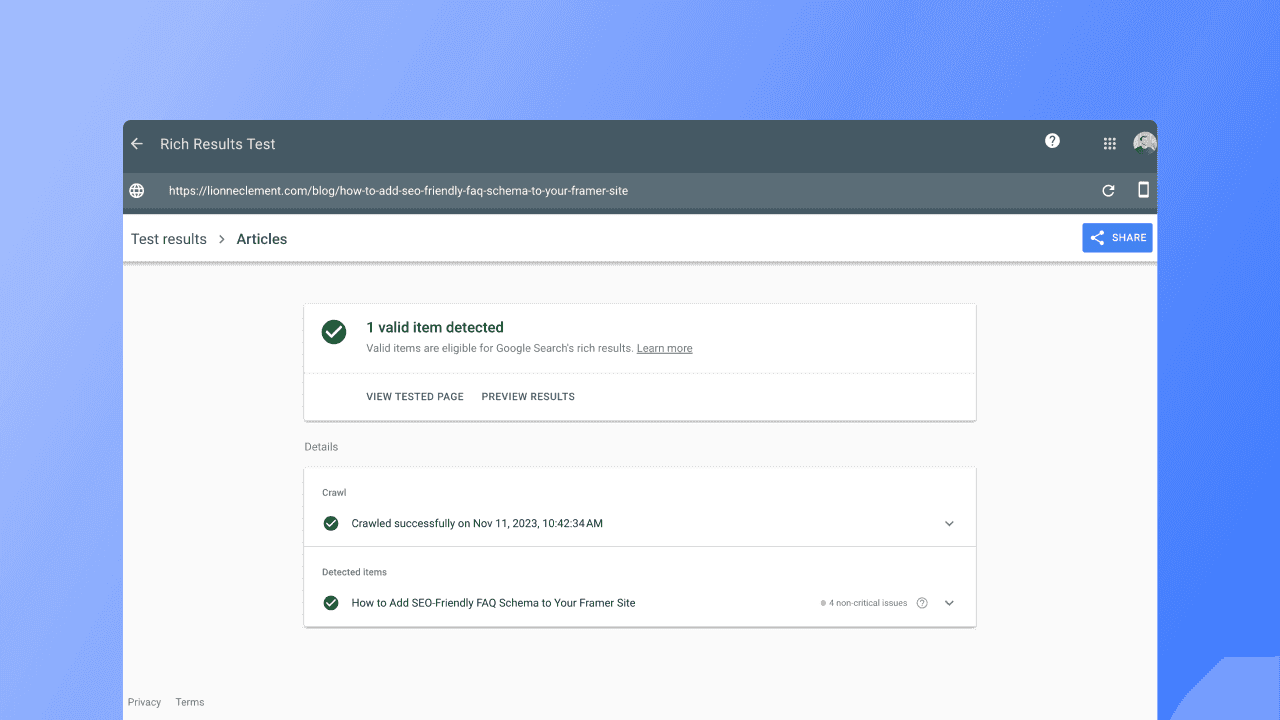Click VIEW TESTED PAGE

(x=415, y=397)
